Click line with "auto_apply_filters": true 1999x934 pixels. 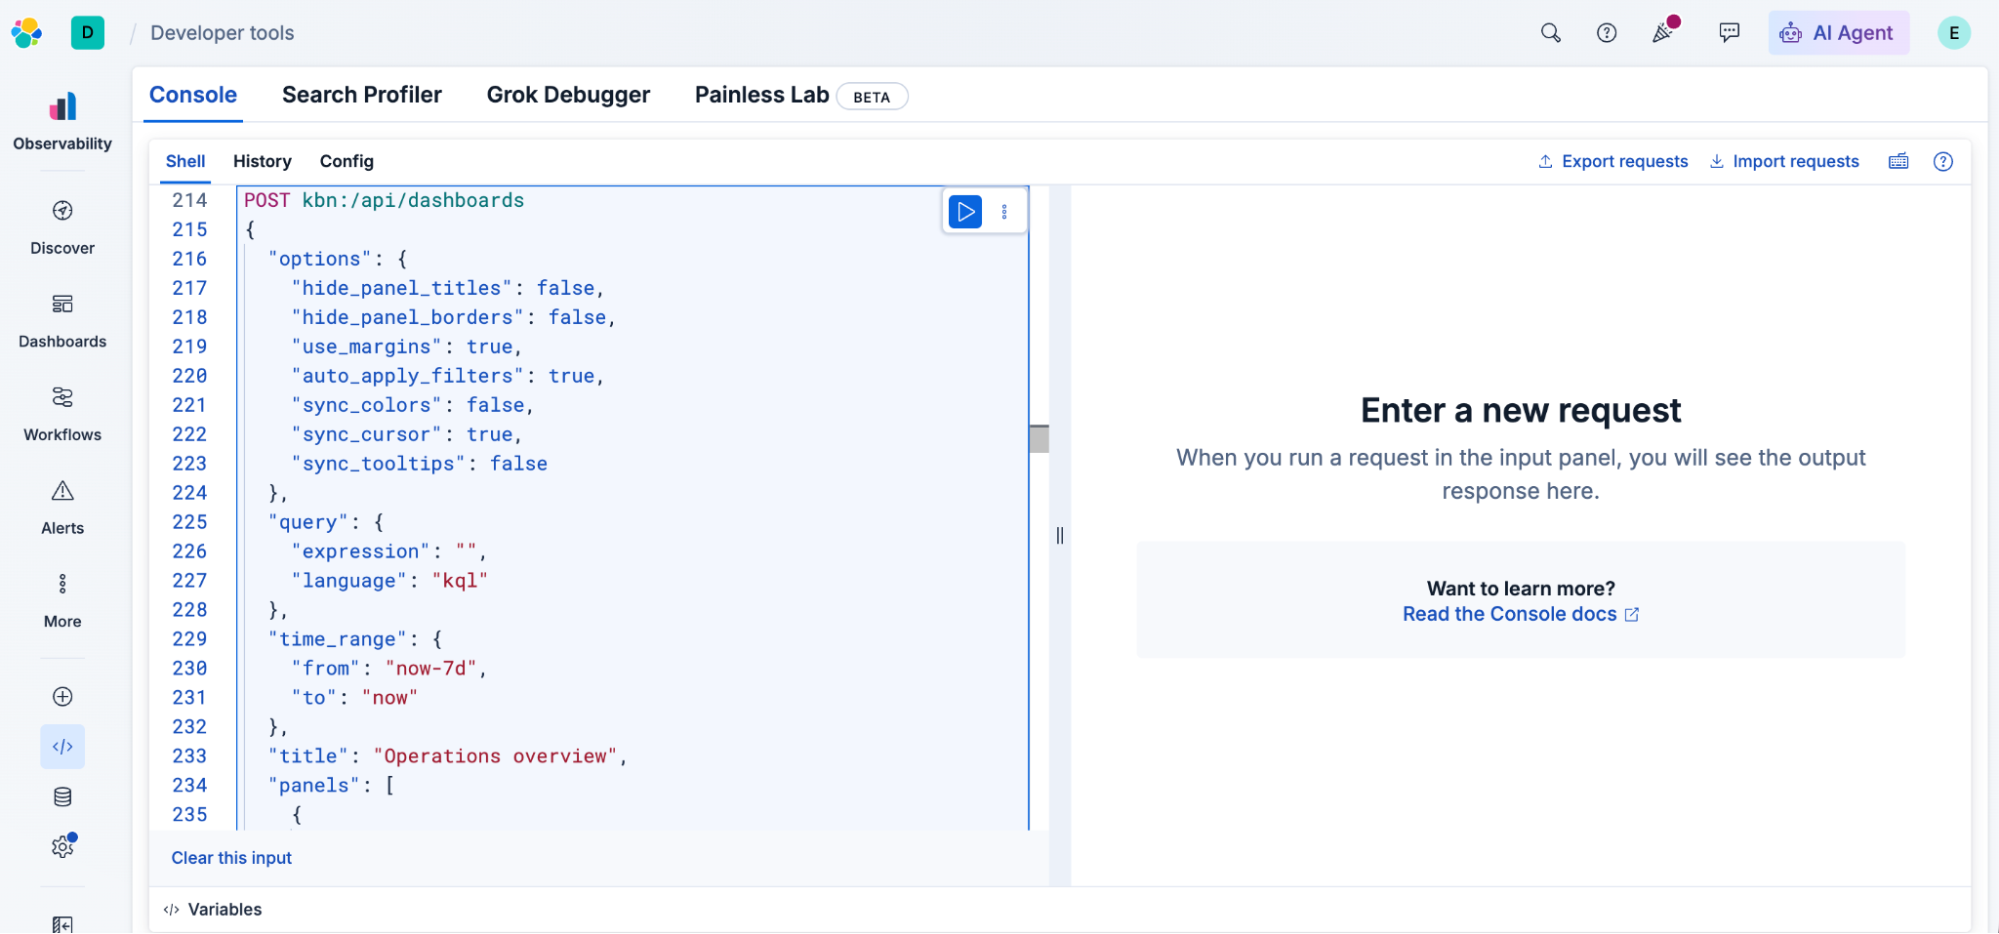[x=447, y=376]
